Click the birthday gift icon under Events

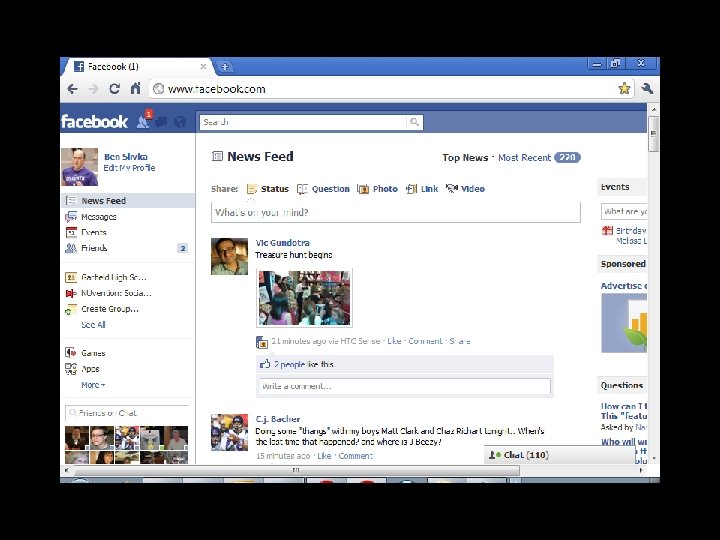[x=607, y=231]
